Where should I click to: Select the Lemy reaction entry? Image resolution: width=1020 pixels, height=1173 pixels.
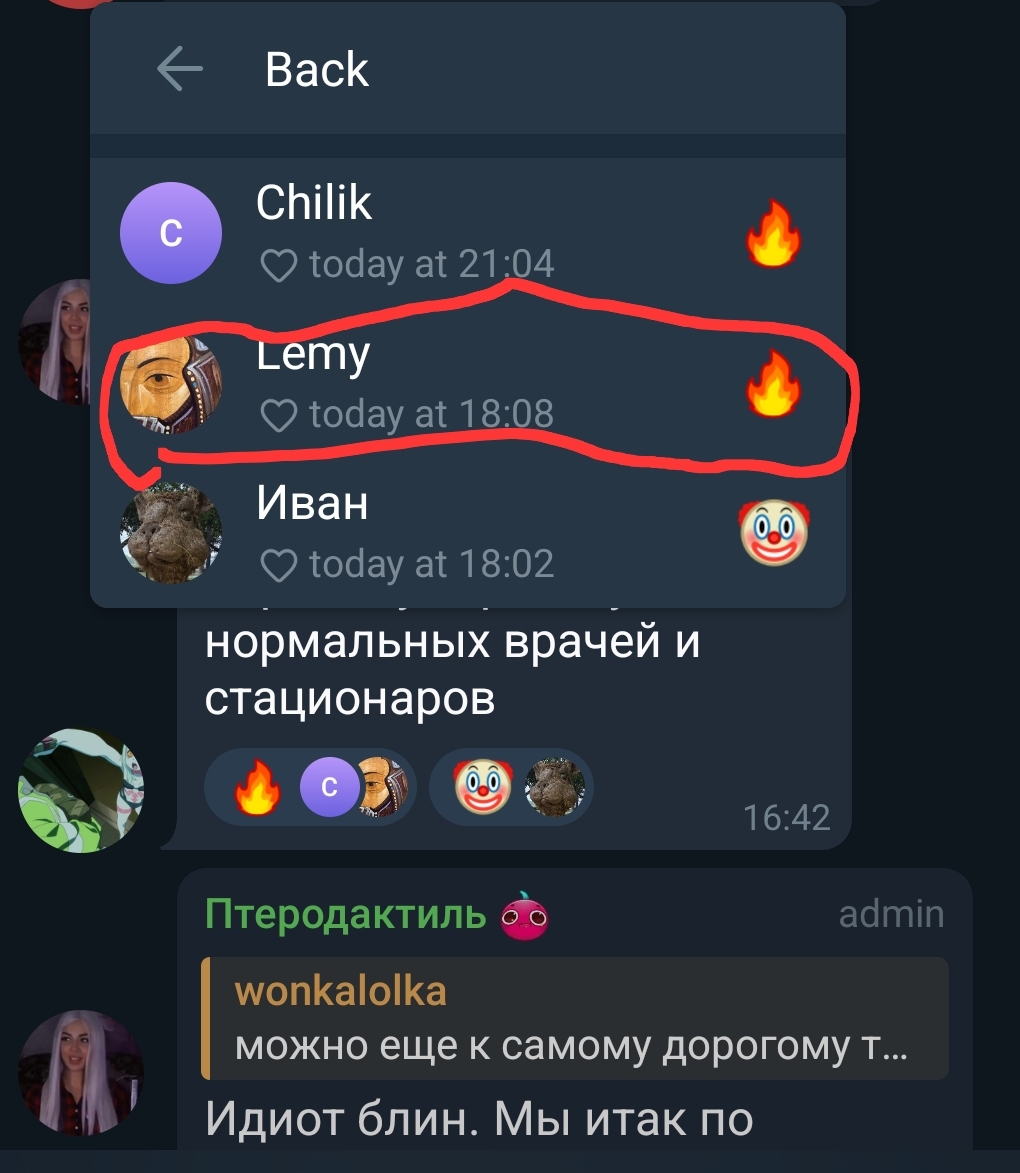[468, 382]
